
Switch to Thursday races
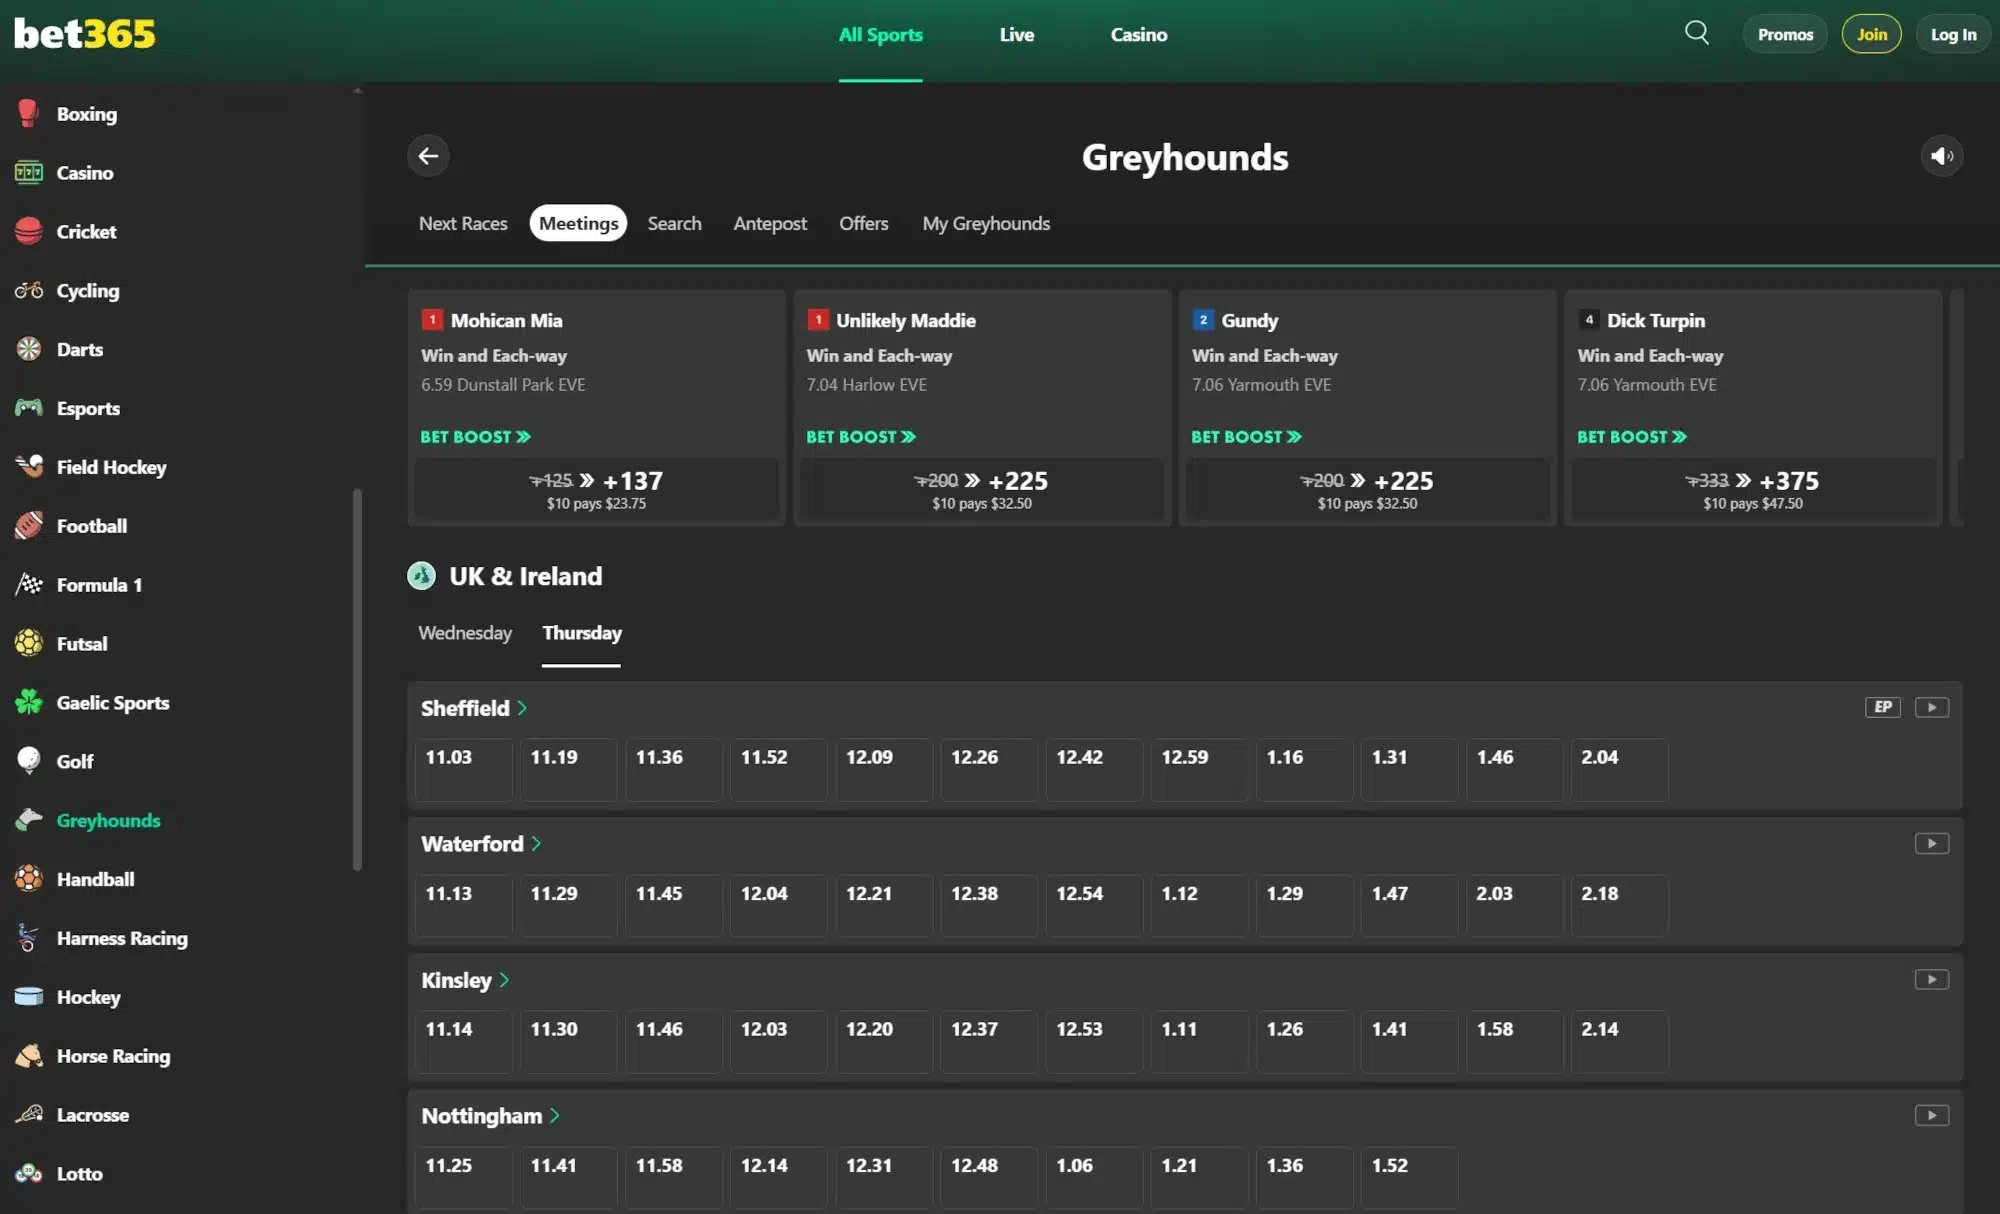[582, 633]
